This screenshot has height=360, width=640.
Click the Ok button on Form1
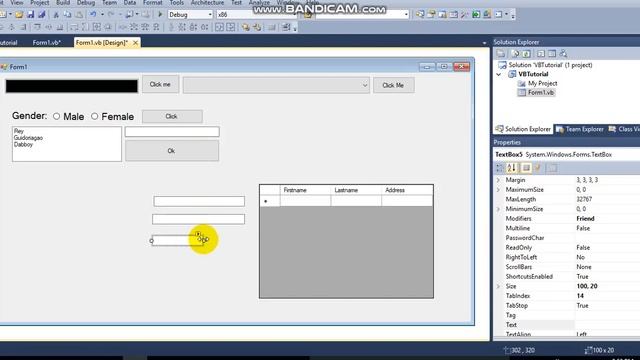pyautogui.click(x=172, y=151)
